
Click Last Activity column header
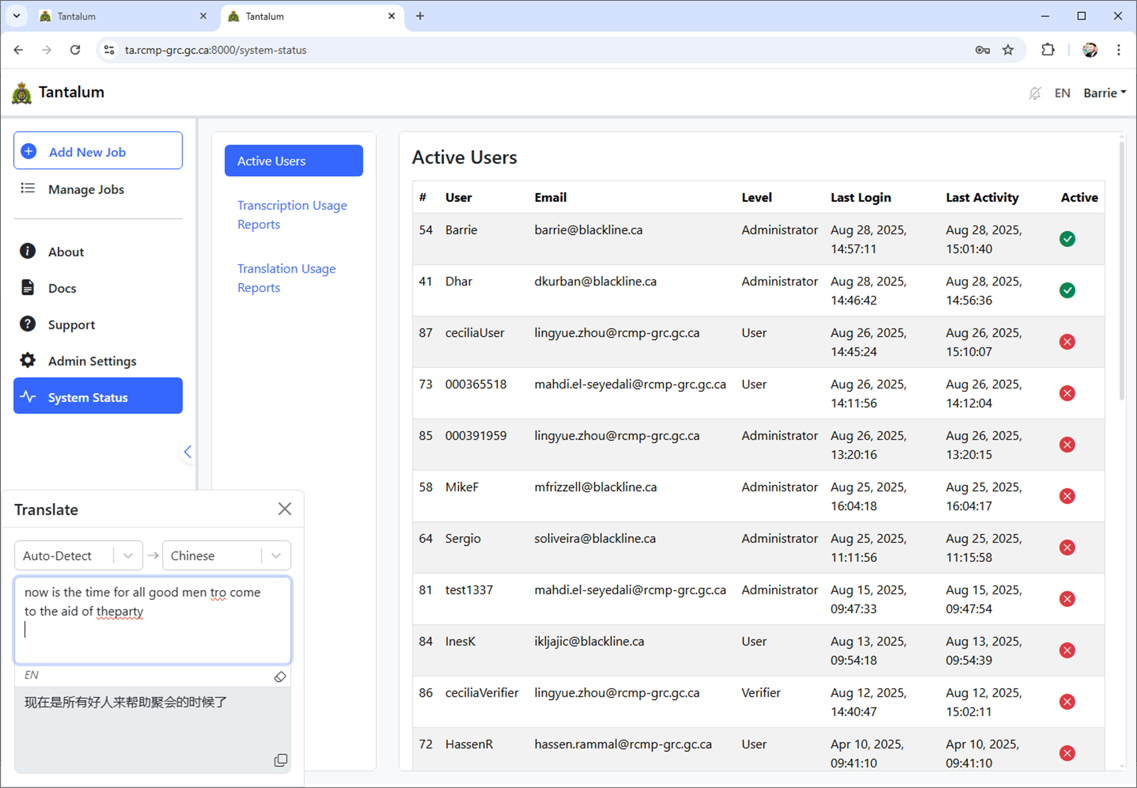[x=982, y=197]
